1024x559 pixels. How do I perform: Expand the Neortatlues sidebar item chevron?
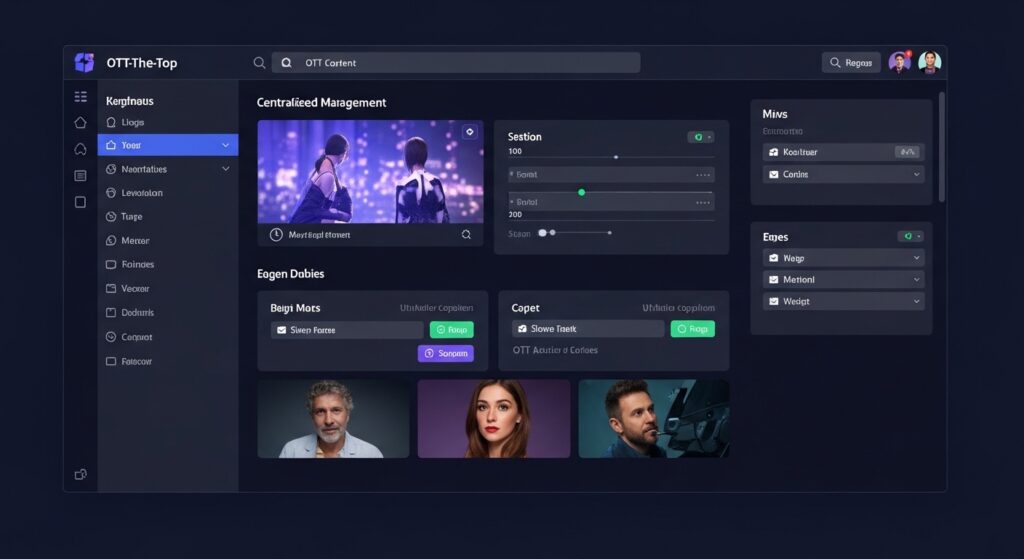(x=226, y=169)
